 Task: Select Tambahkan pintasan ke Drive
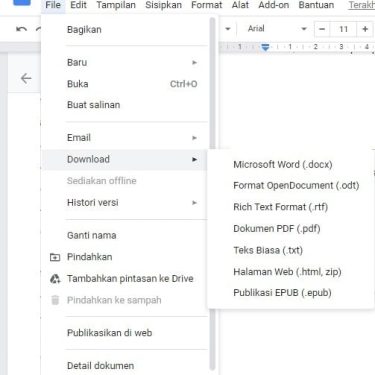[x=125, y=279]
